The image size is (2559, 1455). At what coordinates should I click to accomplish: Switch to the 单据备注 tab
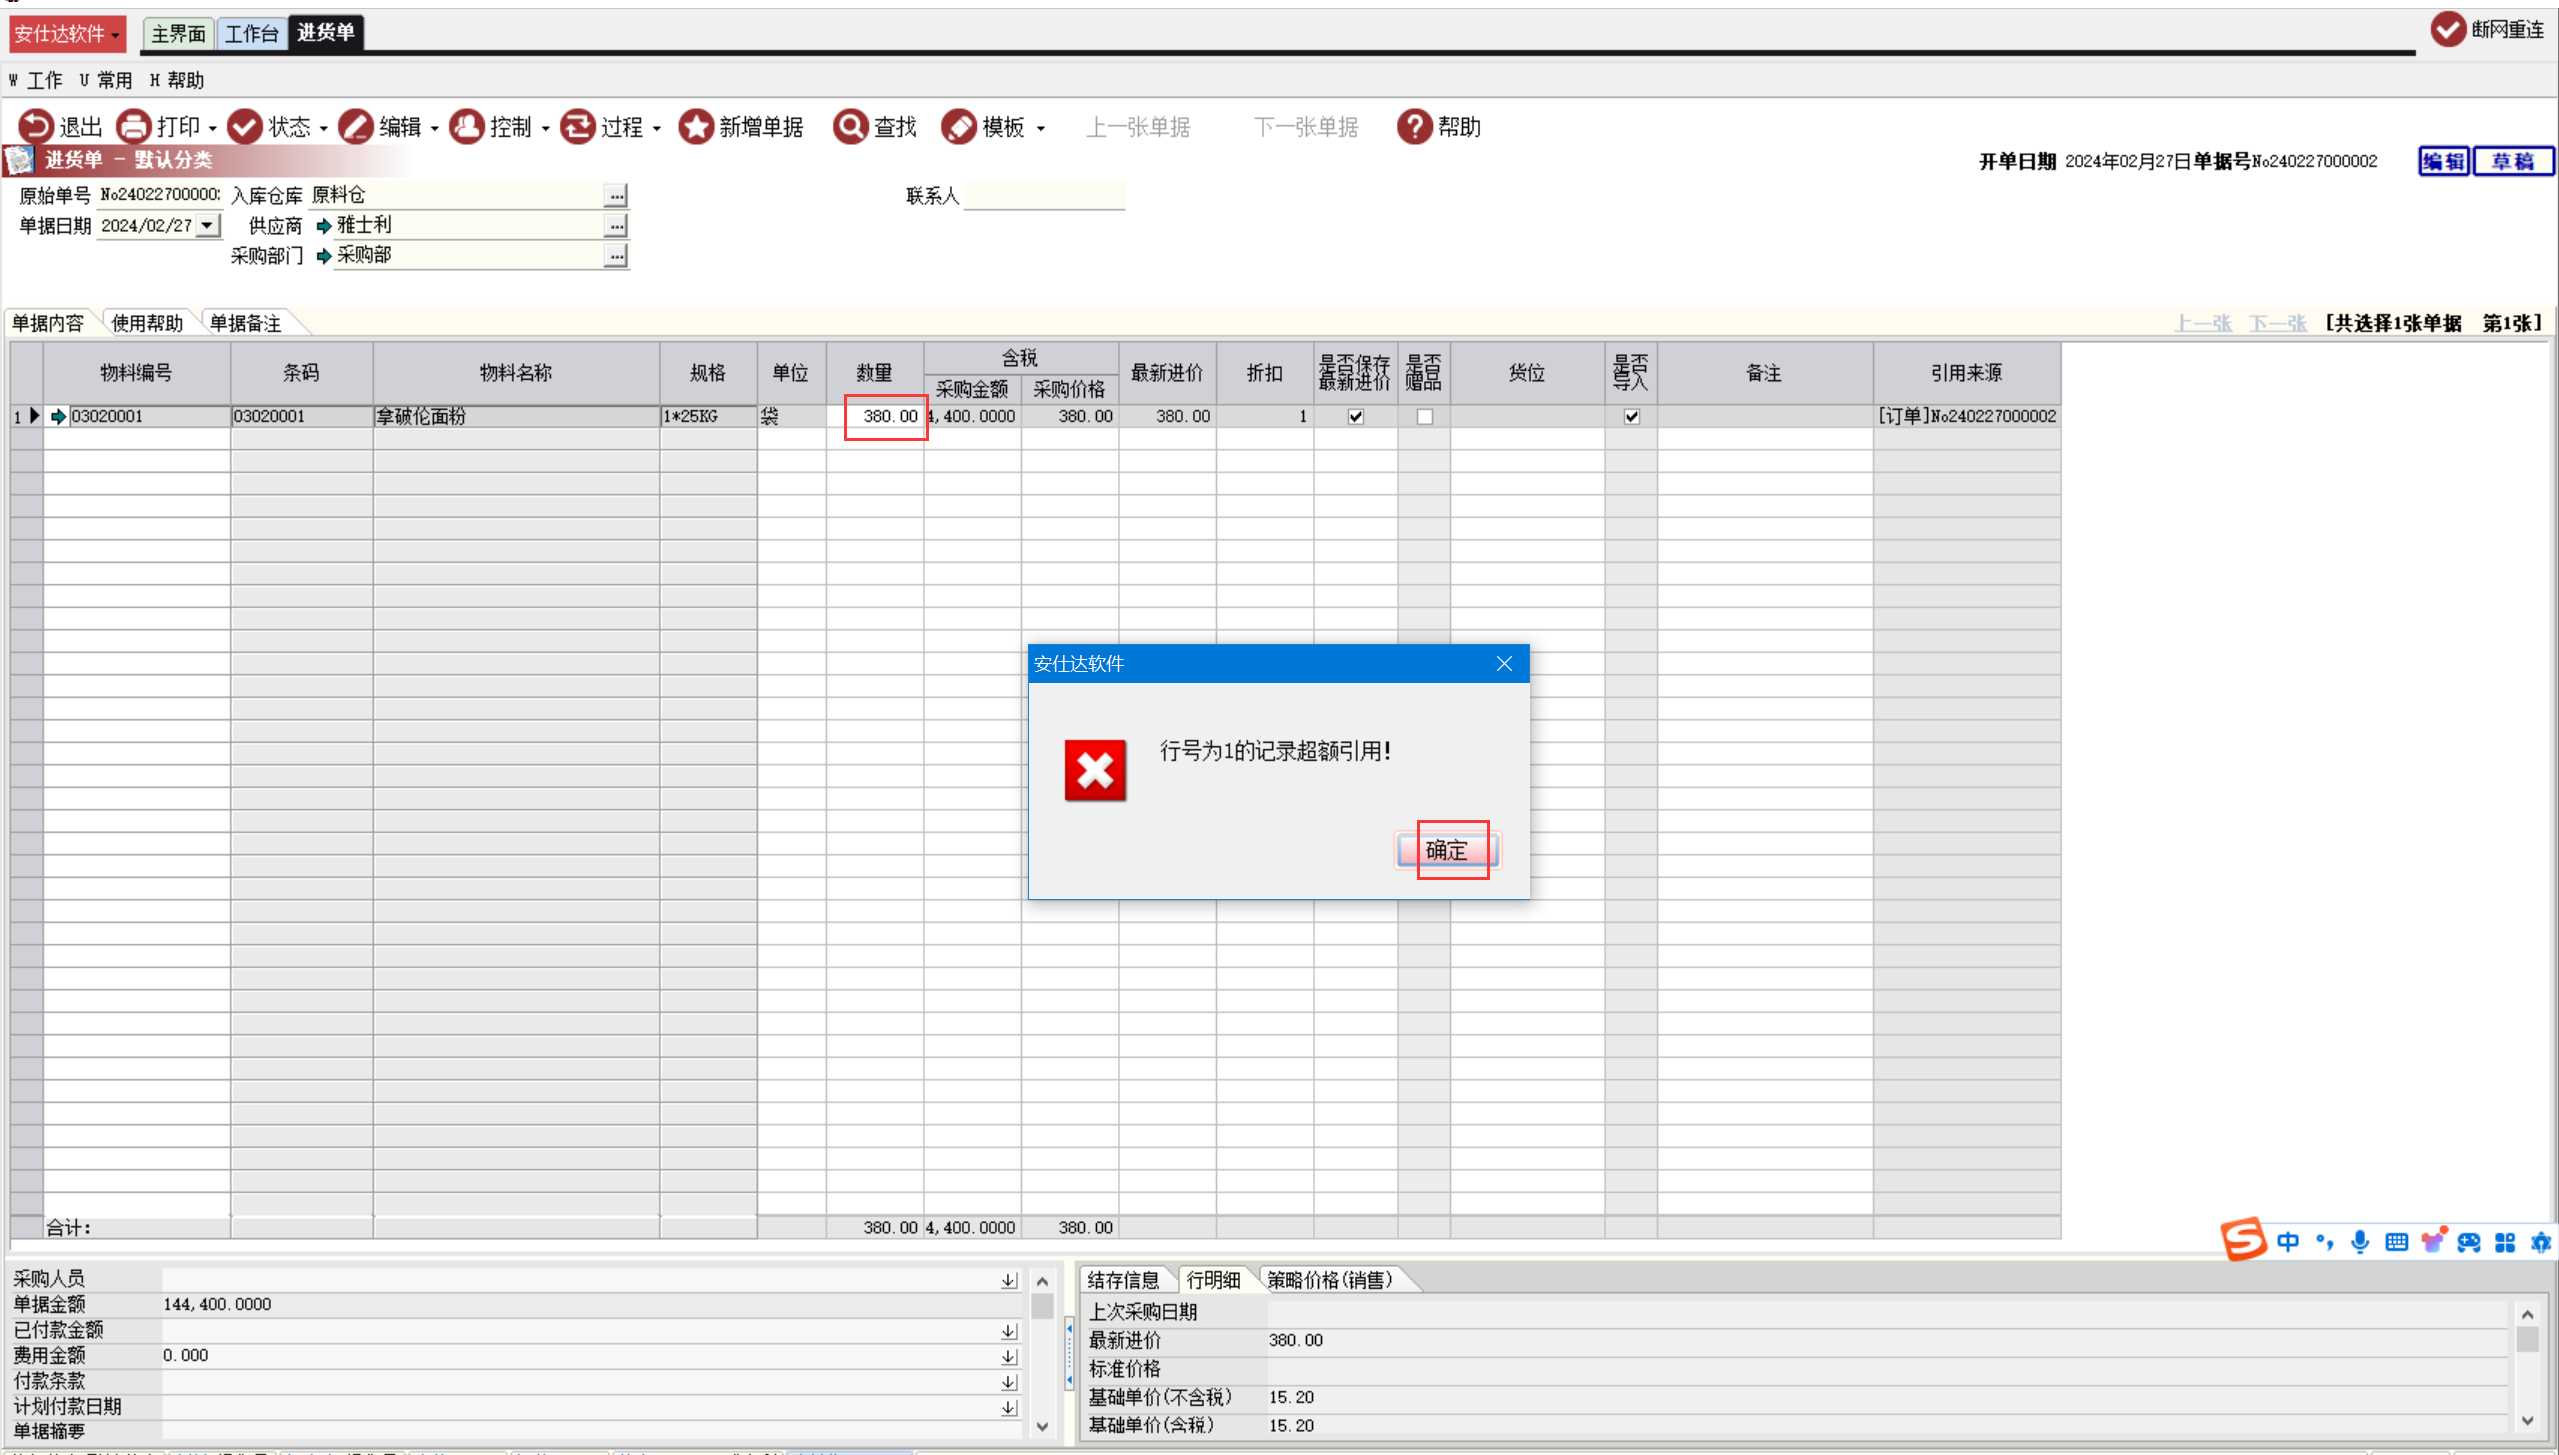coord(246,323)
